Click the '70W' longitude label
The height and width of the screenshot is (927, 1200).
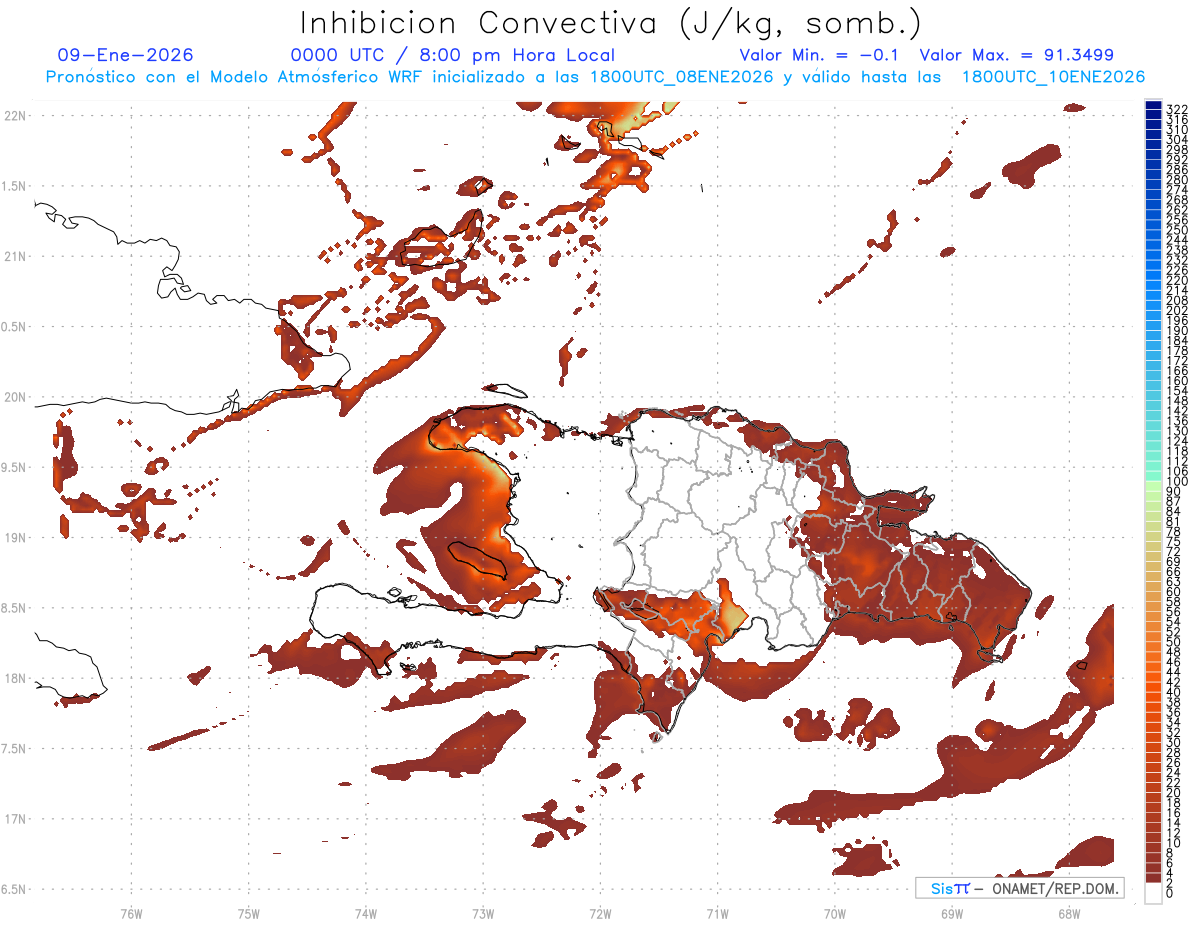[835, 913]
